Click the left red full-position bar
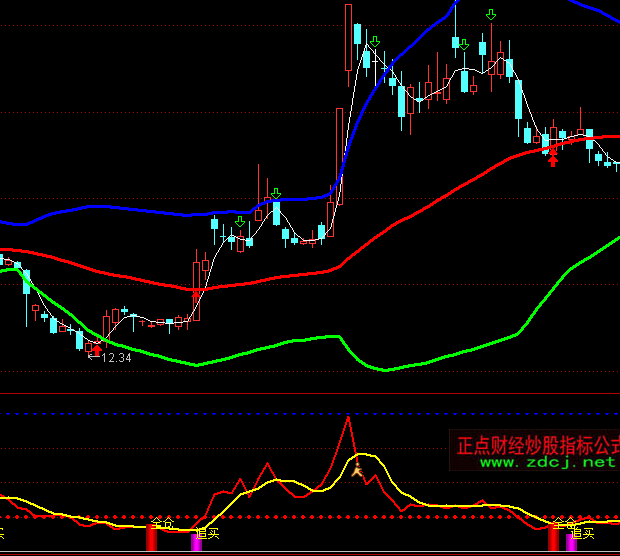This screenshot has width=620, height=556. [152, 538]
